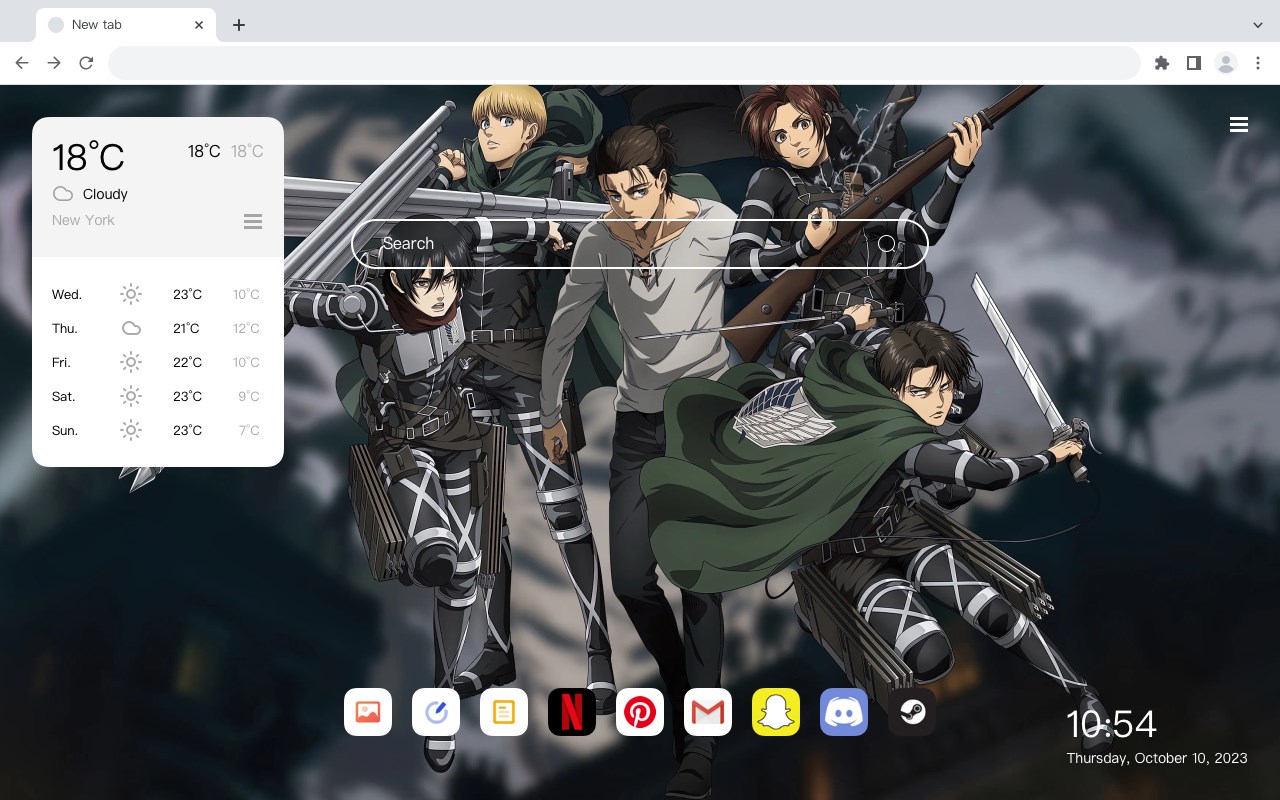
Task: Click the New York location label
Action: [x=83, y=220]
